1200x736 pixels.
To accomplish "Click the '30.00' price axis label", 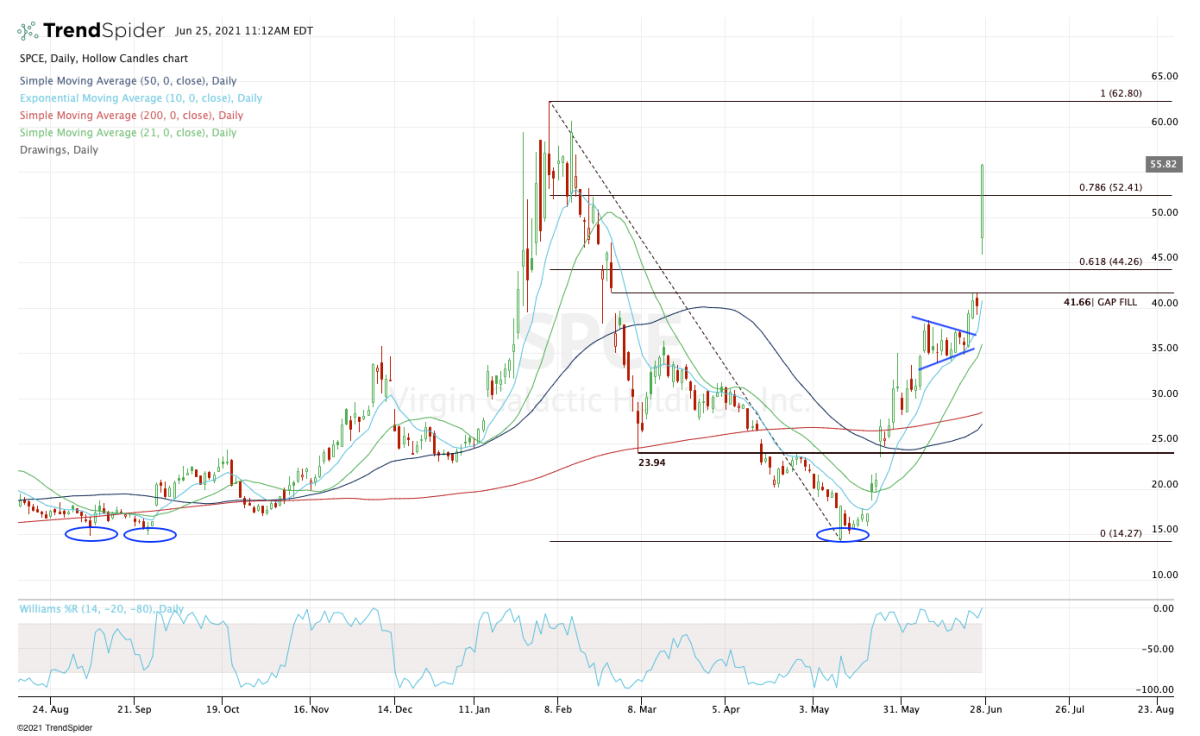I will coord(1163,393).
